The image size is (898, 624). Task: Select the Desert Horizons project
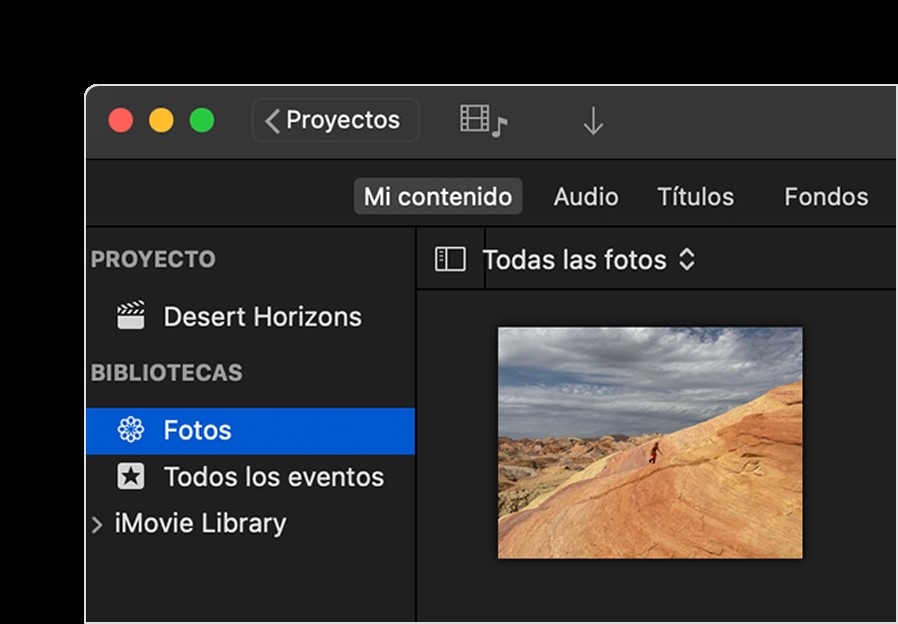coord(250,316)
